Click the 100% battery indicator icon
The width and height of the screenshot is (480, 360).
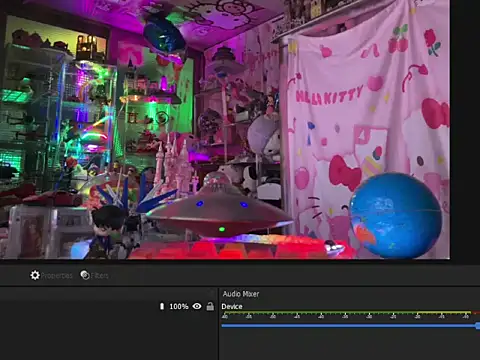click(162, 306)
